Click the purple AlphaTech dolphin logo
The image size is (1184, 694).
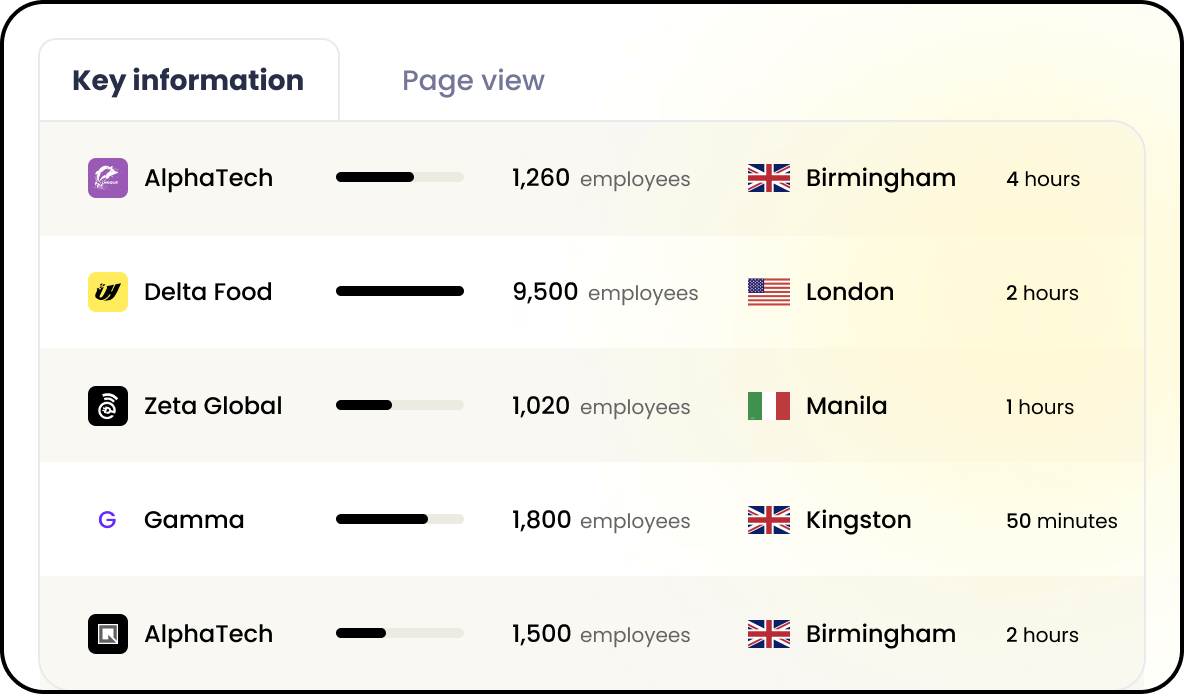(x=108, y=178)
